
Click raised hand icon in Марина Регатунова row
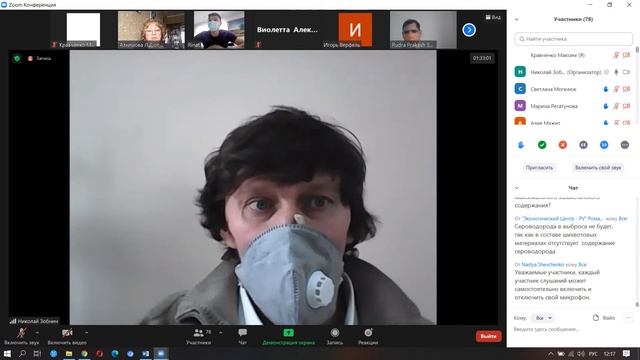click(606, 106)
